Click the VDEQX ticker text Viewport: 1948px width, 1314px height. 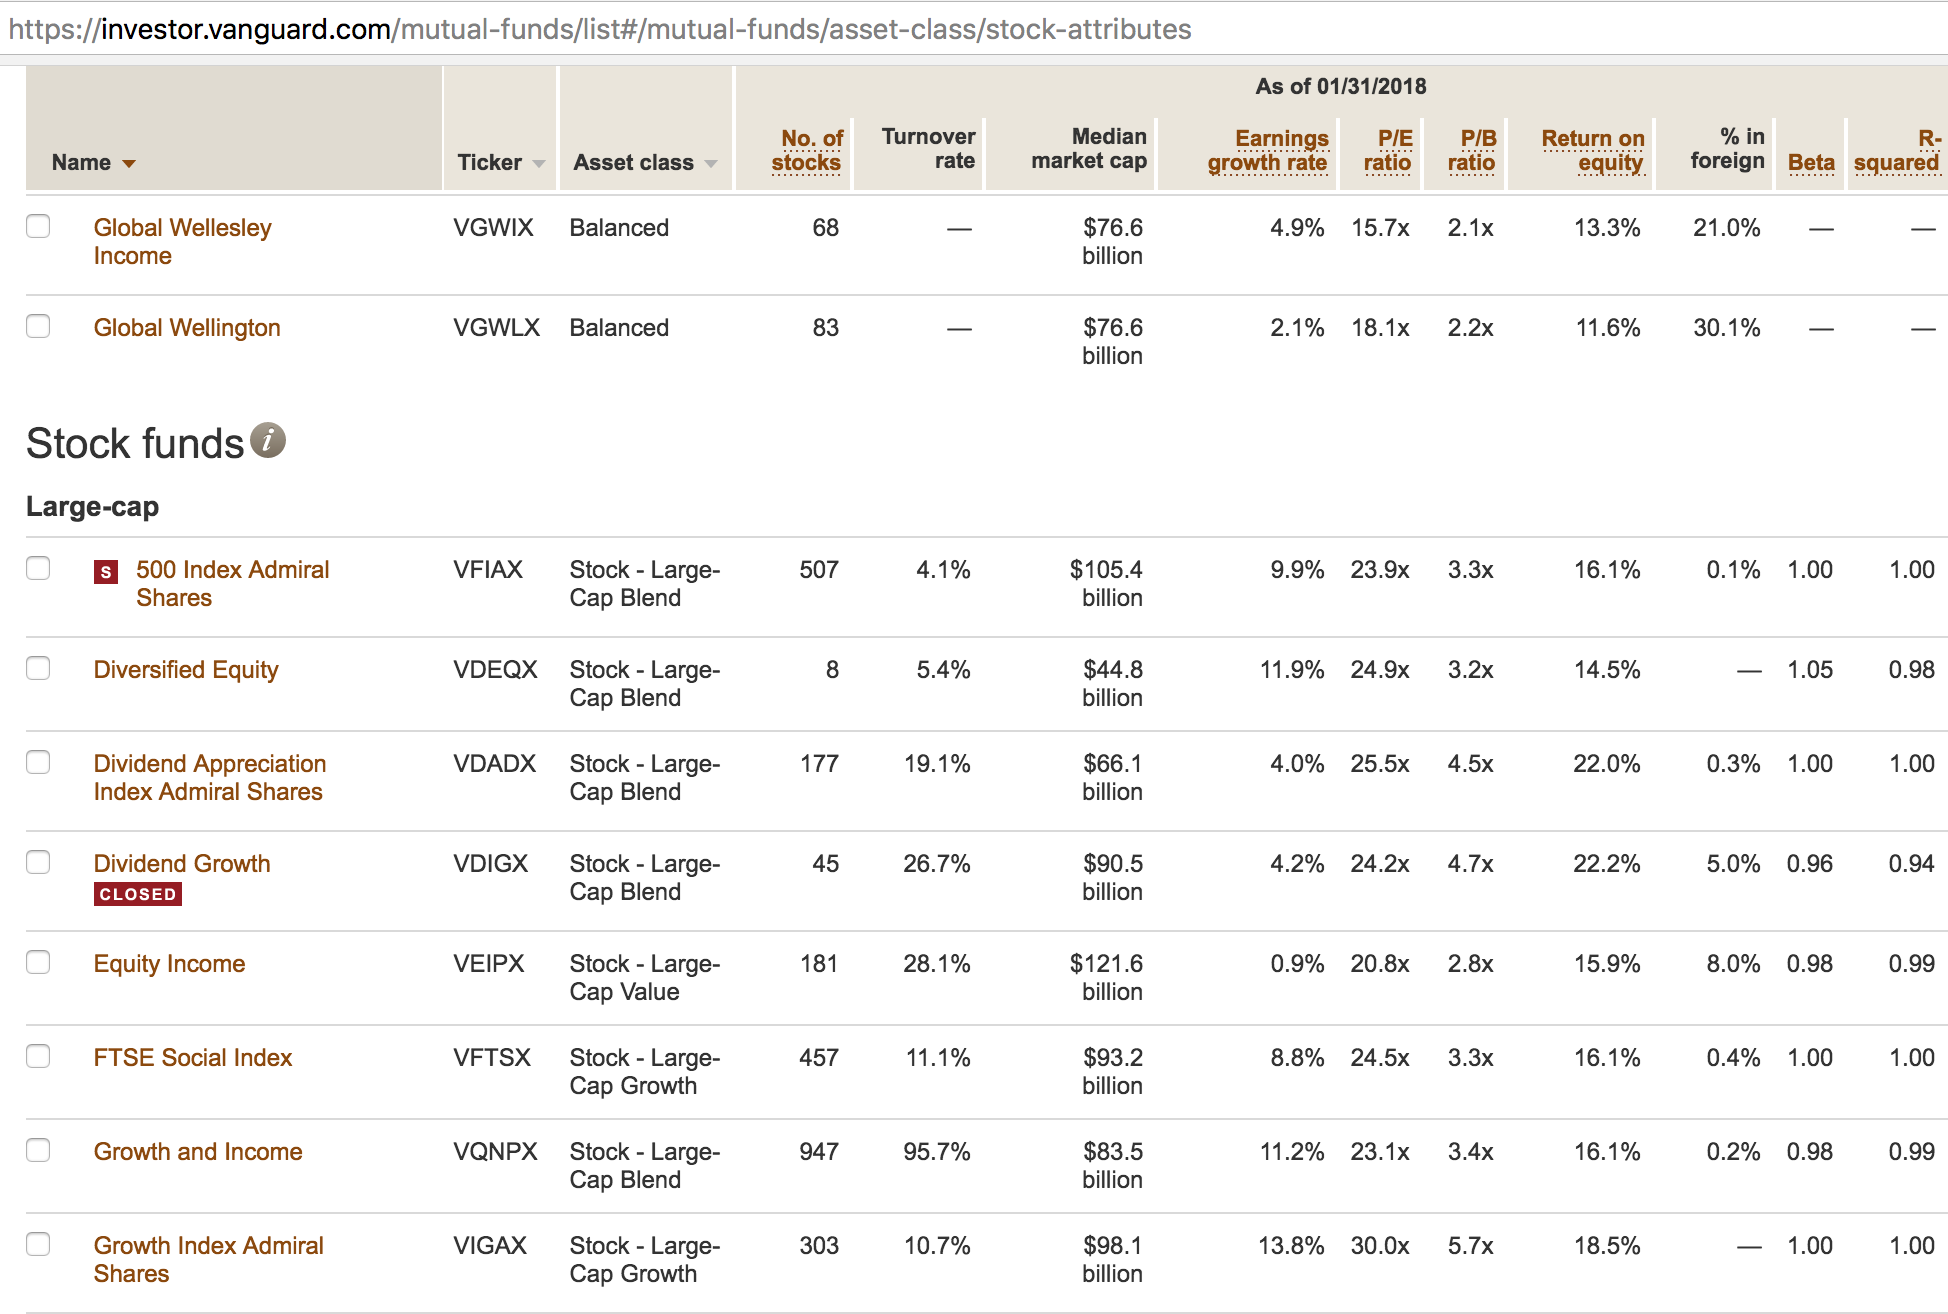495,669
